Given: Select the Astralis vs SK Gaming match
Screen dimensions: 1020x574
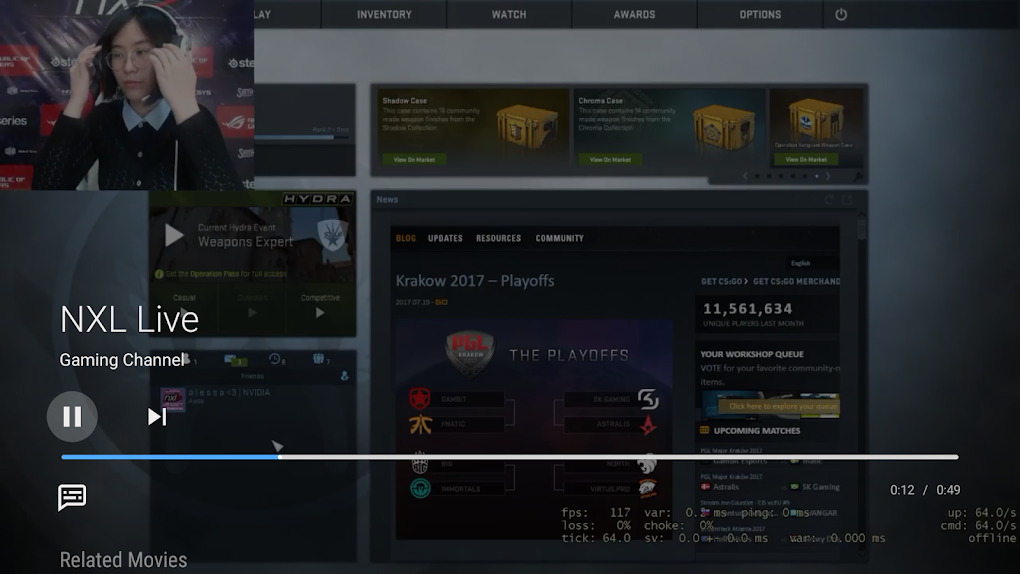Looking at the screenshot, I should tap(770, 487).
